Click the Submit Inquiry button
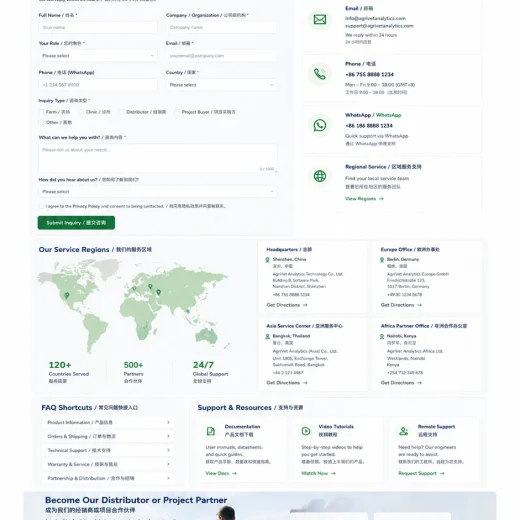Image resolution: width=520 pixels, height=520 pixels. 76,223
